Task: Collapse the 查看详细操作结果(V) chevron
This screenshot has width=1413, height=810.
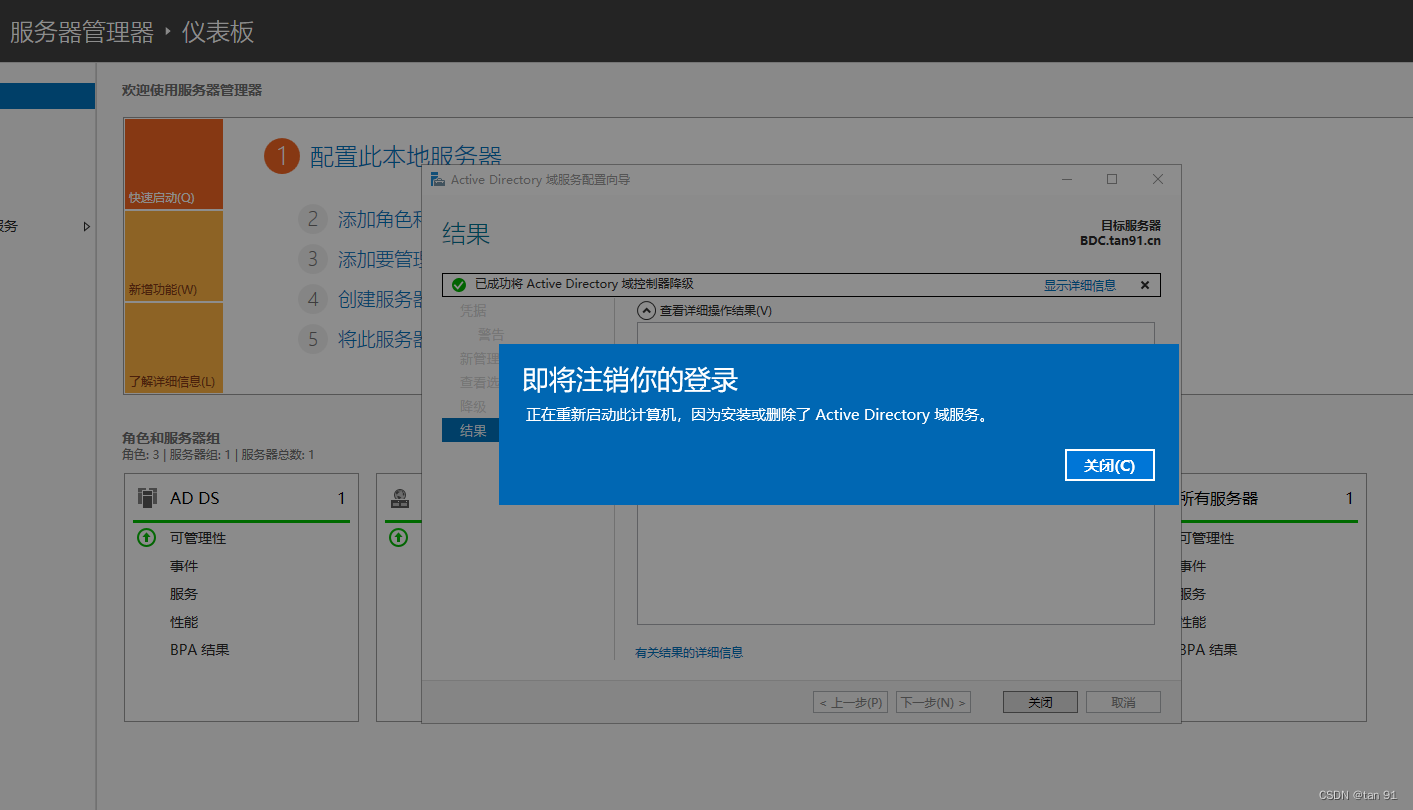Action: 646,310
